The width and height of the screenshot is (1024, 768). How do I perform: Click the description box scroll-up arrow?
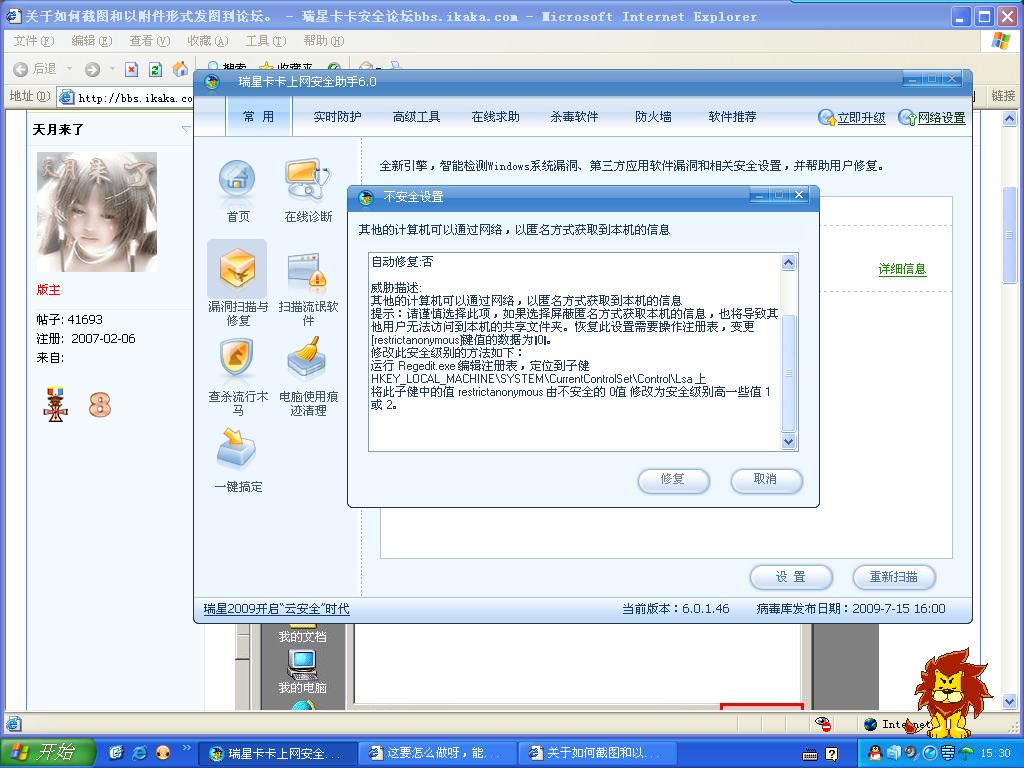click(x=788, y=263)
